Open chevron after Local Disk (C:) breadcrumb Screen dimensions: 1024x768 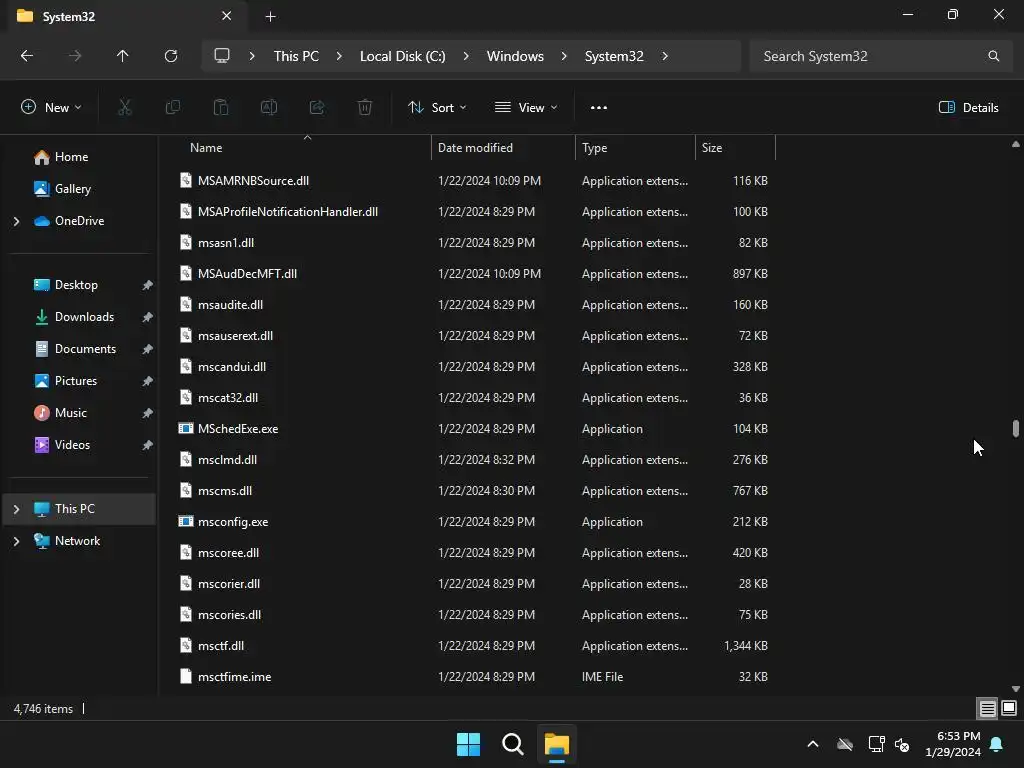pos(466,56)
